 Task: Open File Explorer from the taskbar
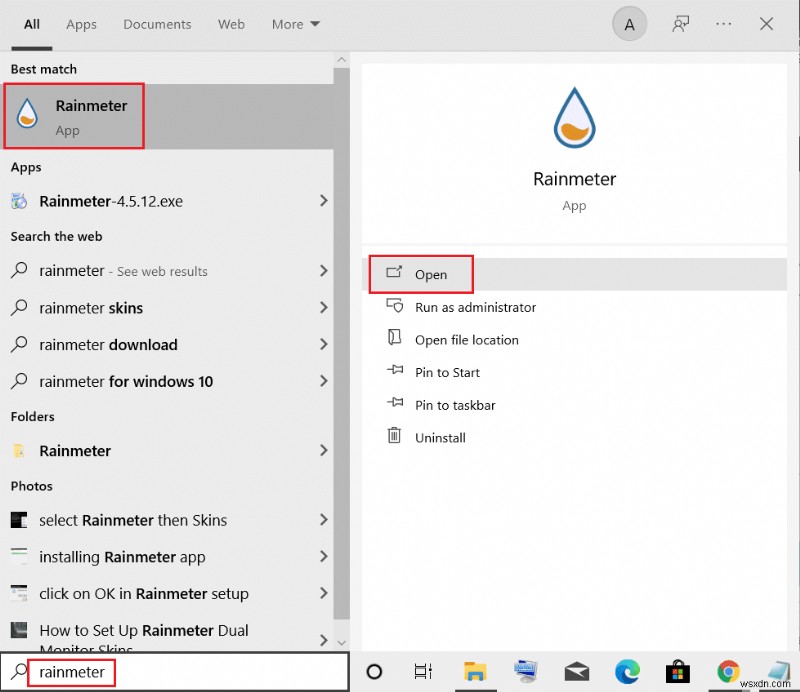475,672
